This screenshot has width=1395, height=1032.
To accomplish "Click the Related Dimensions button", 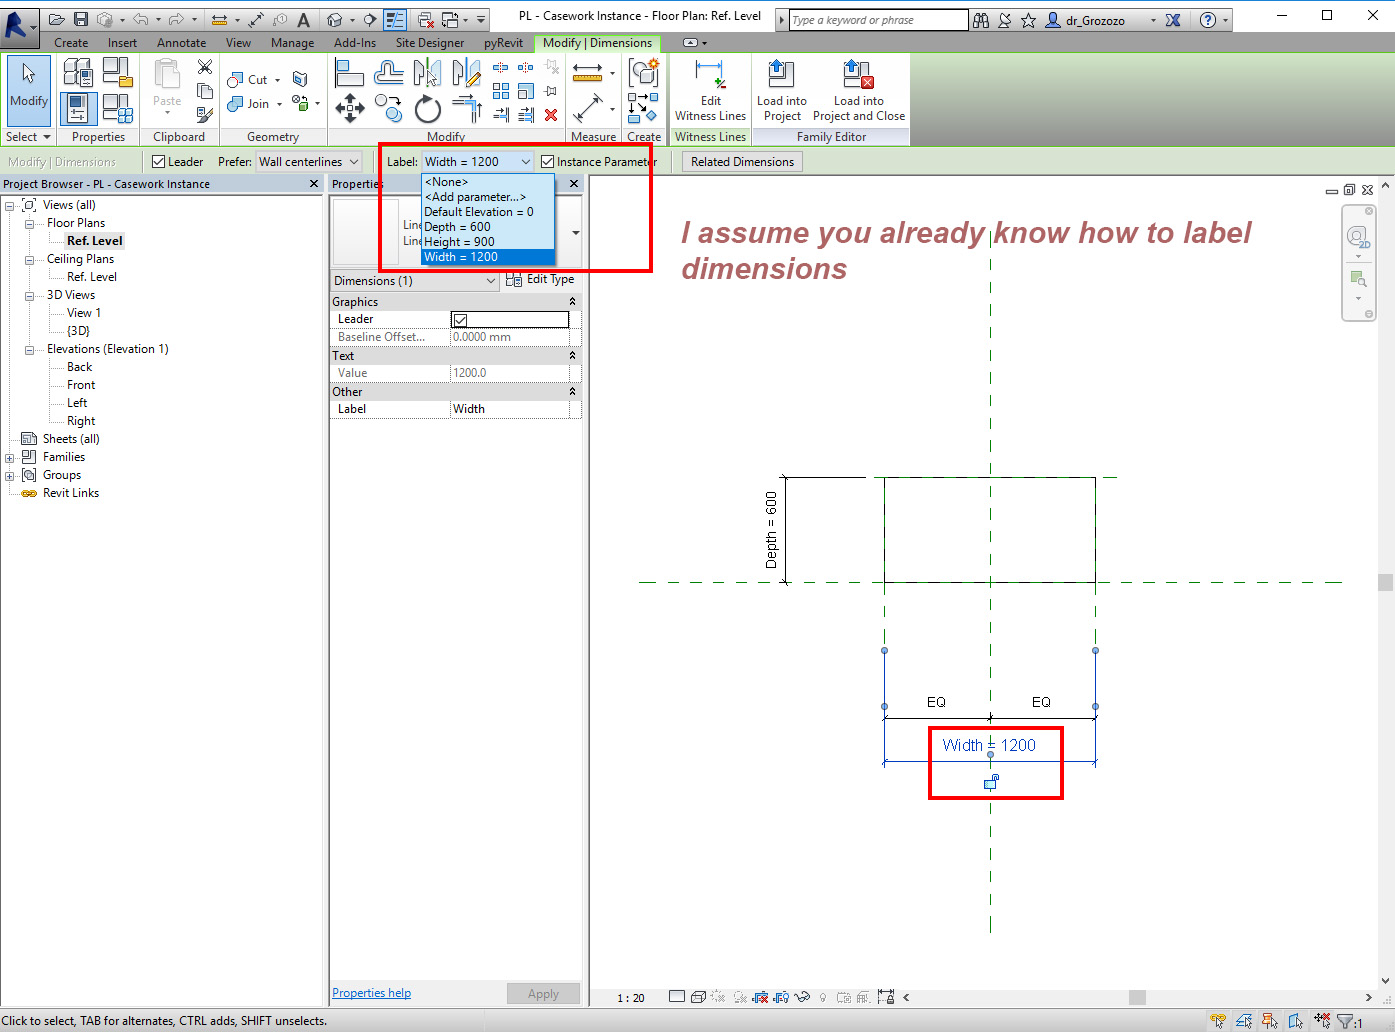I will point(741,161).
